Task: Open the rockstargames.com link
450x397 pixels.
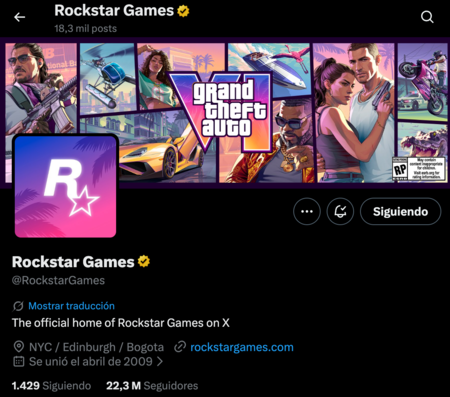Action: coord(242,347)
